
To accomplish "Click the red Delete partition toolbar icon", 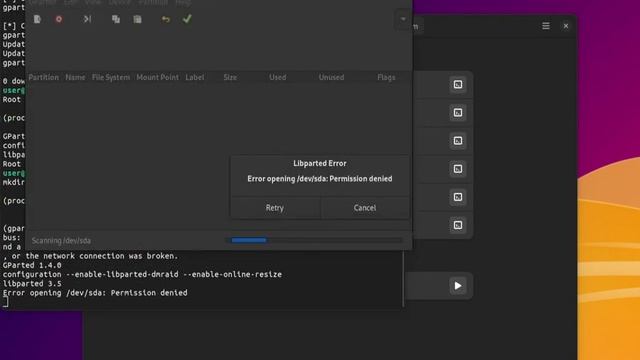I will (x=59, y=19).
